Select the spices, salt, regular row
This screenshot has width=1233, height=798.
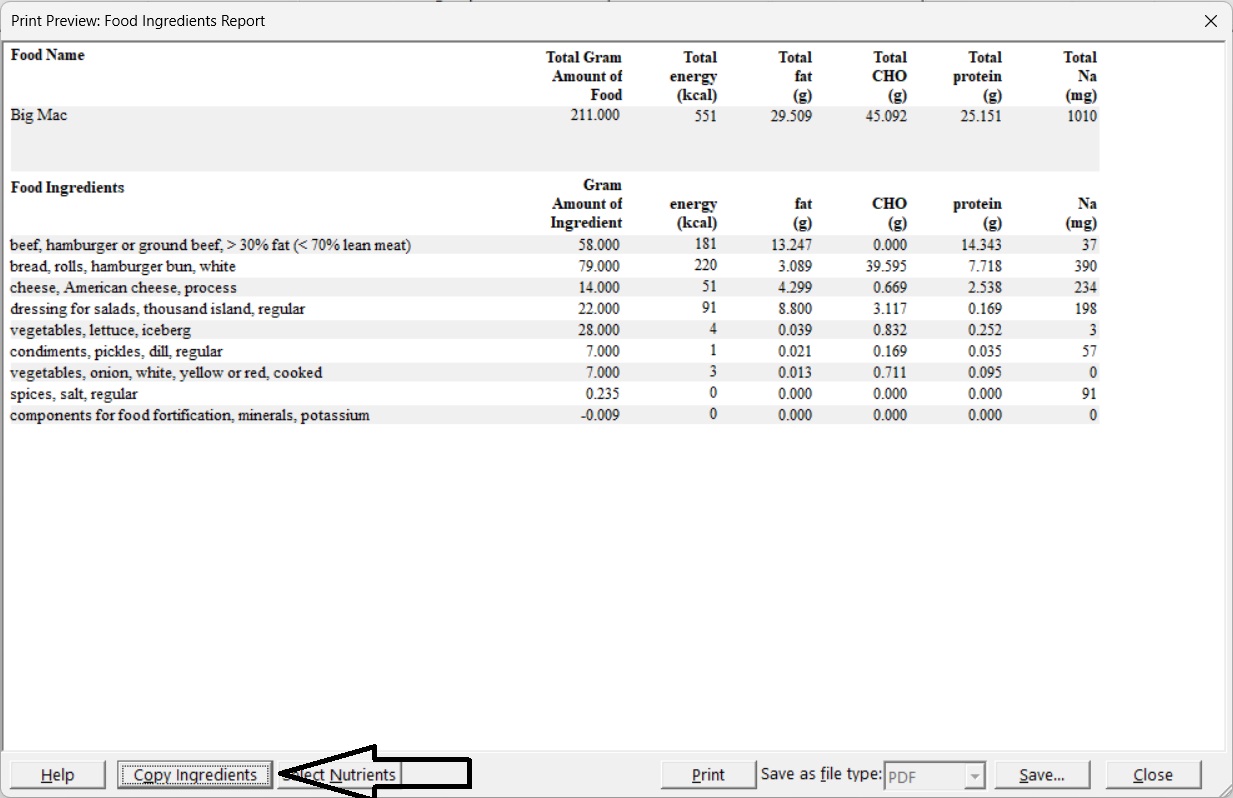point(74,394)
